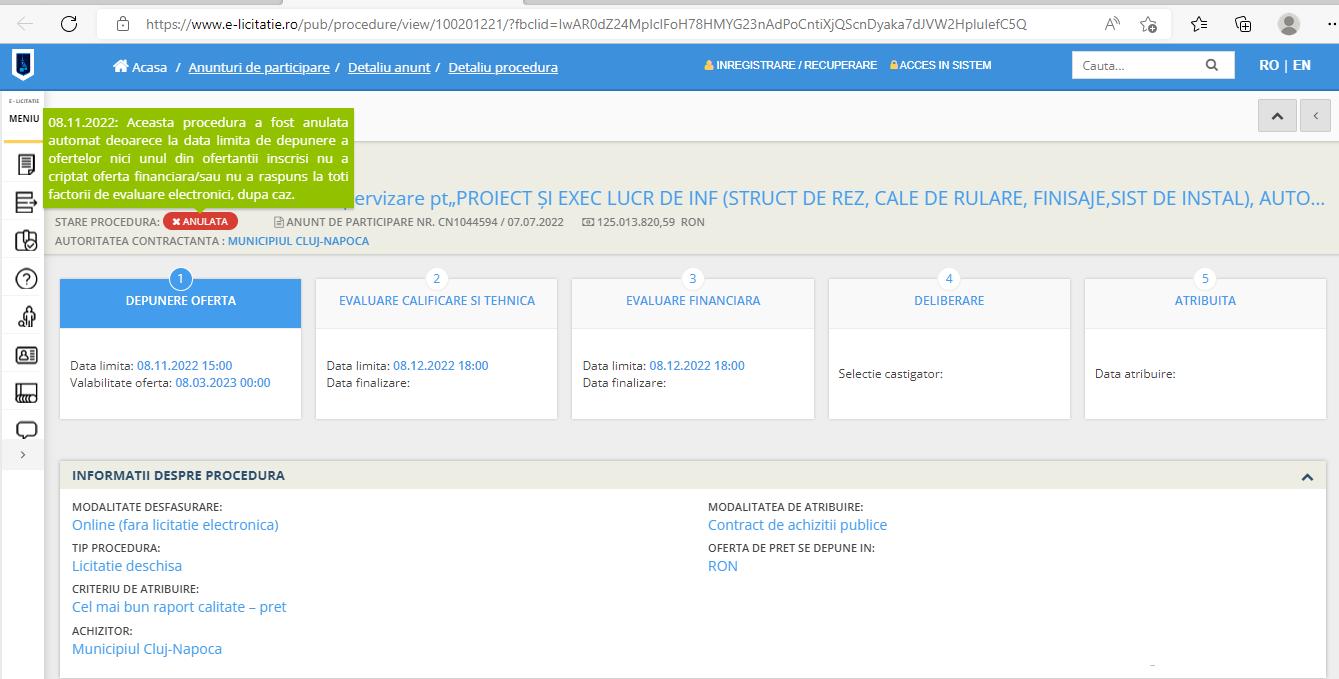
Task: Click the question mark help sidebar icon
Action: (26, 279)
